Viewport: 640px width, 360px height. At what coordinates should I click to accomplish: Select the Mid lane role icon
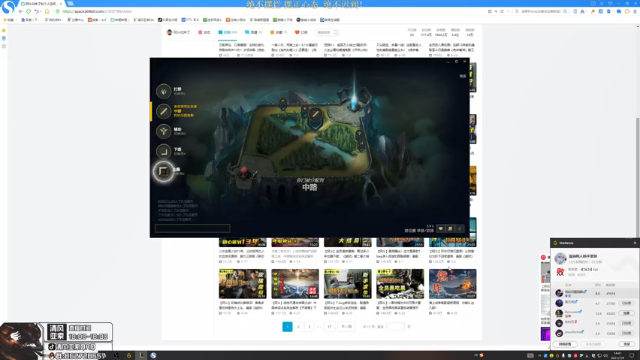[x=163, y=111]
